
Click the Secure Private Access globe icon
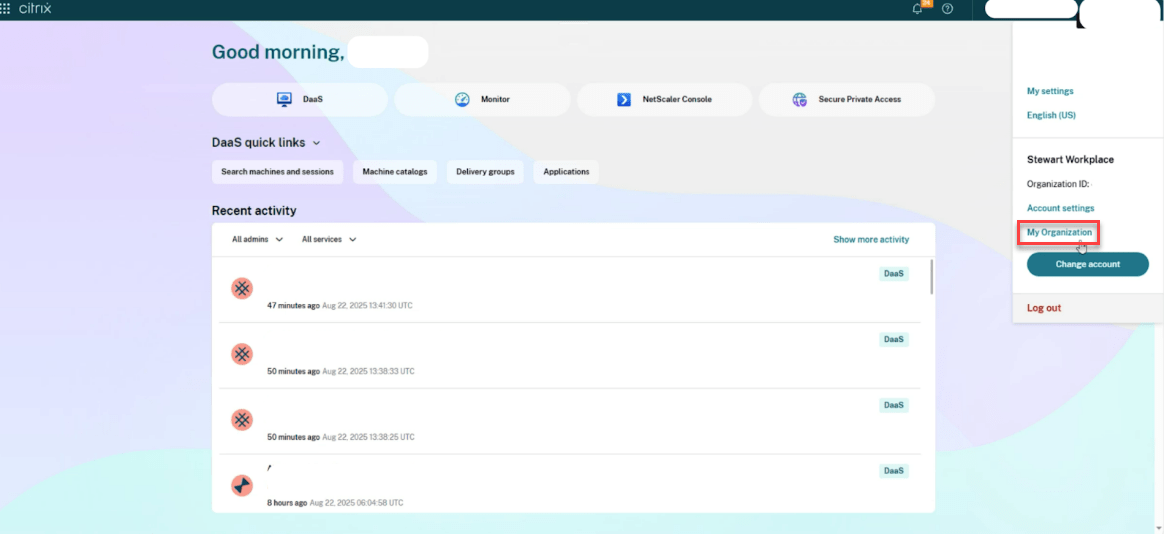point(800,100)
